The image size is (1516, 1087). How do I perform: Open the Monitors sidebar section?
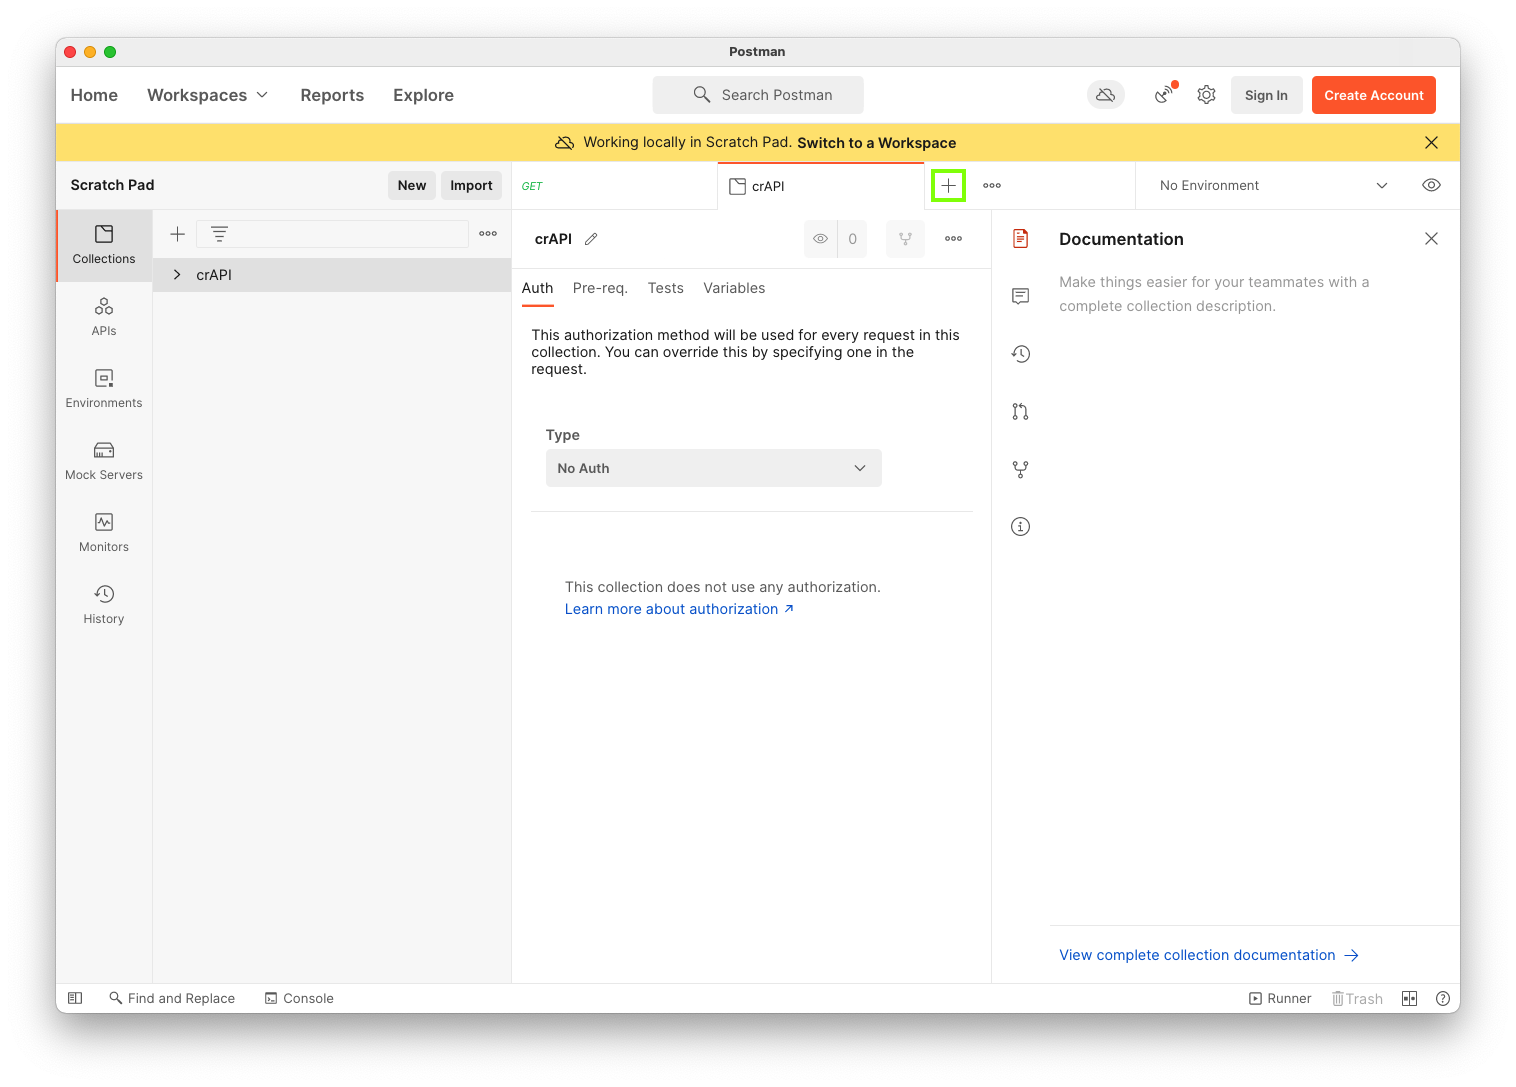[x=104, y=533]
